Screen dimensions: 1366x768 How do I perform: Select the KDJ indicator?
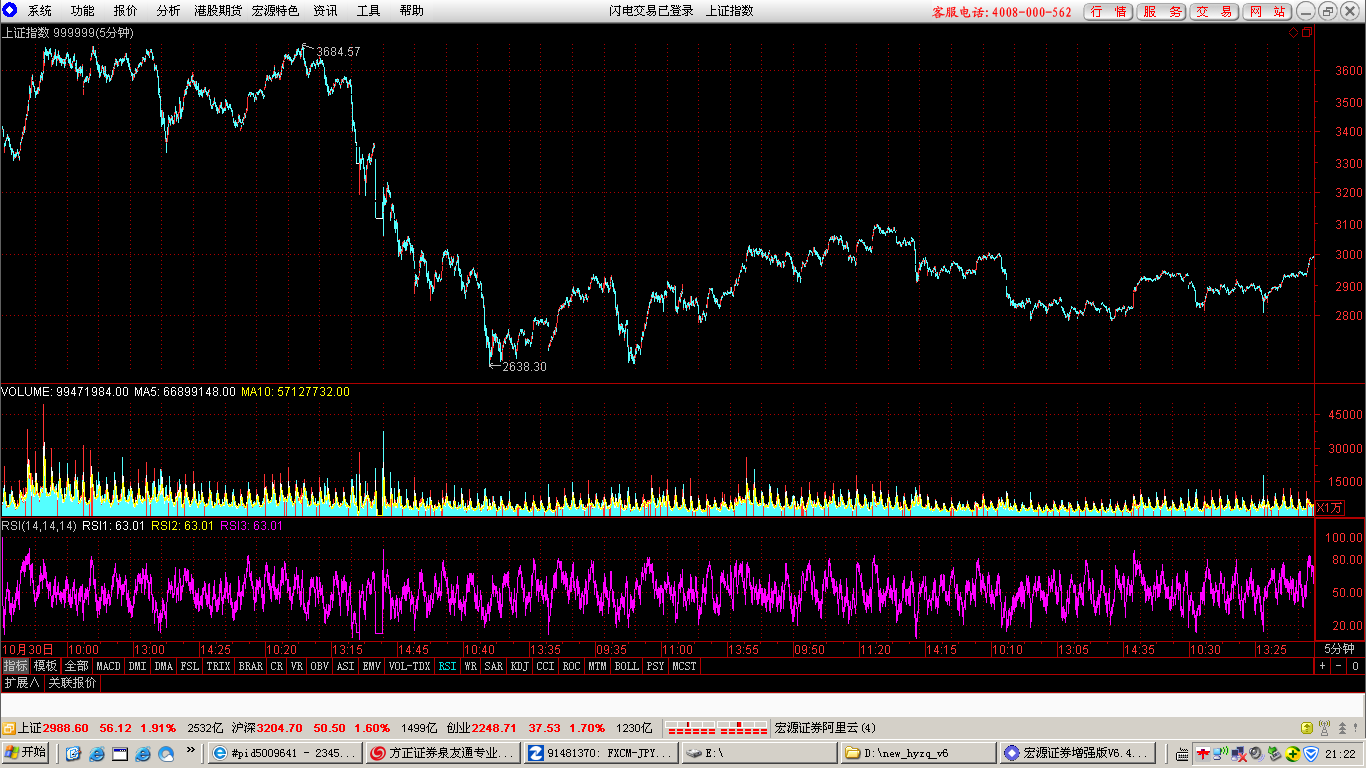pyautogui.click(x=520, y=666)
